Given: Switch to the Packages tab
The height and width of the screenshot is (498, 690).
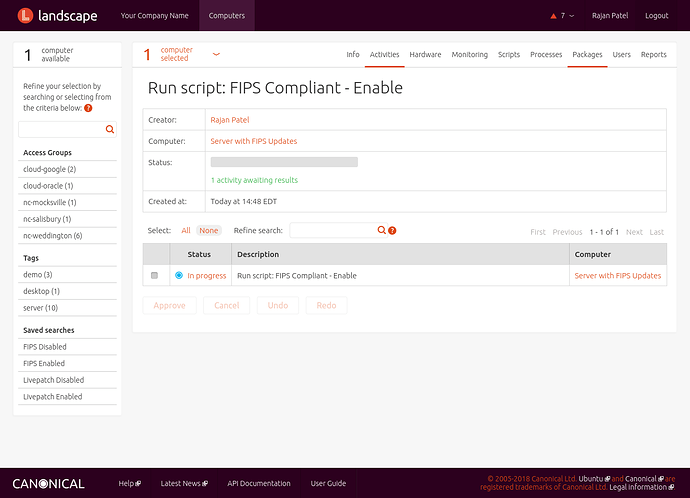Looking at the screenshot, I should 587,55.
